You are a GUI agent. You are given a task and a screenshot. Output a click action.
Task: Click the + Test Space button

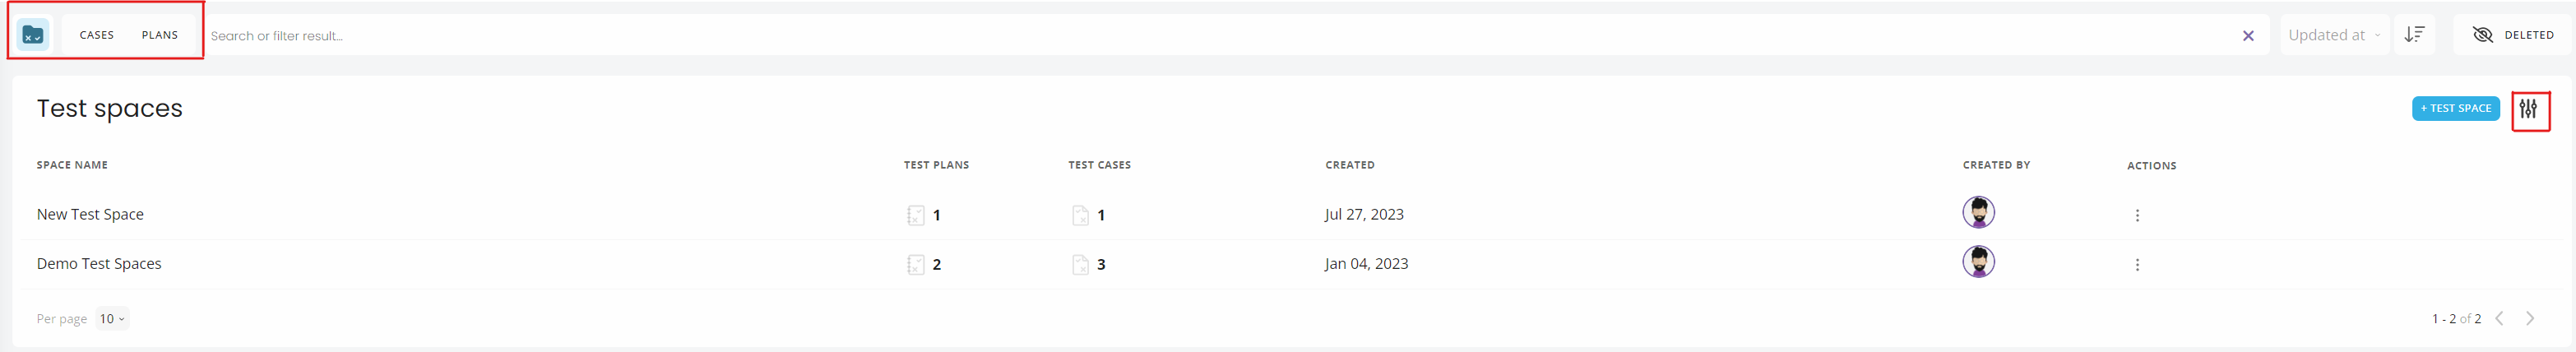tap(2455, 108)
